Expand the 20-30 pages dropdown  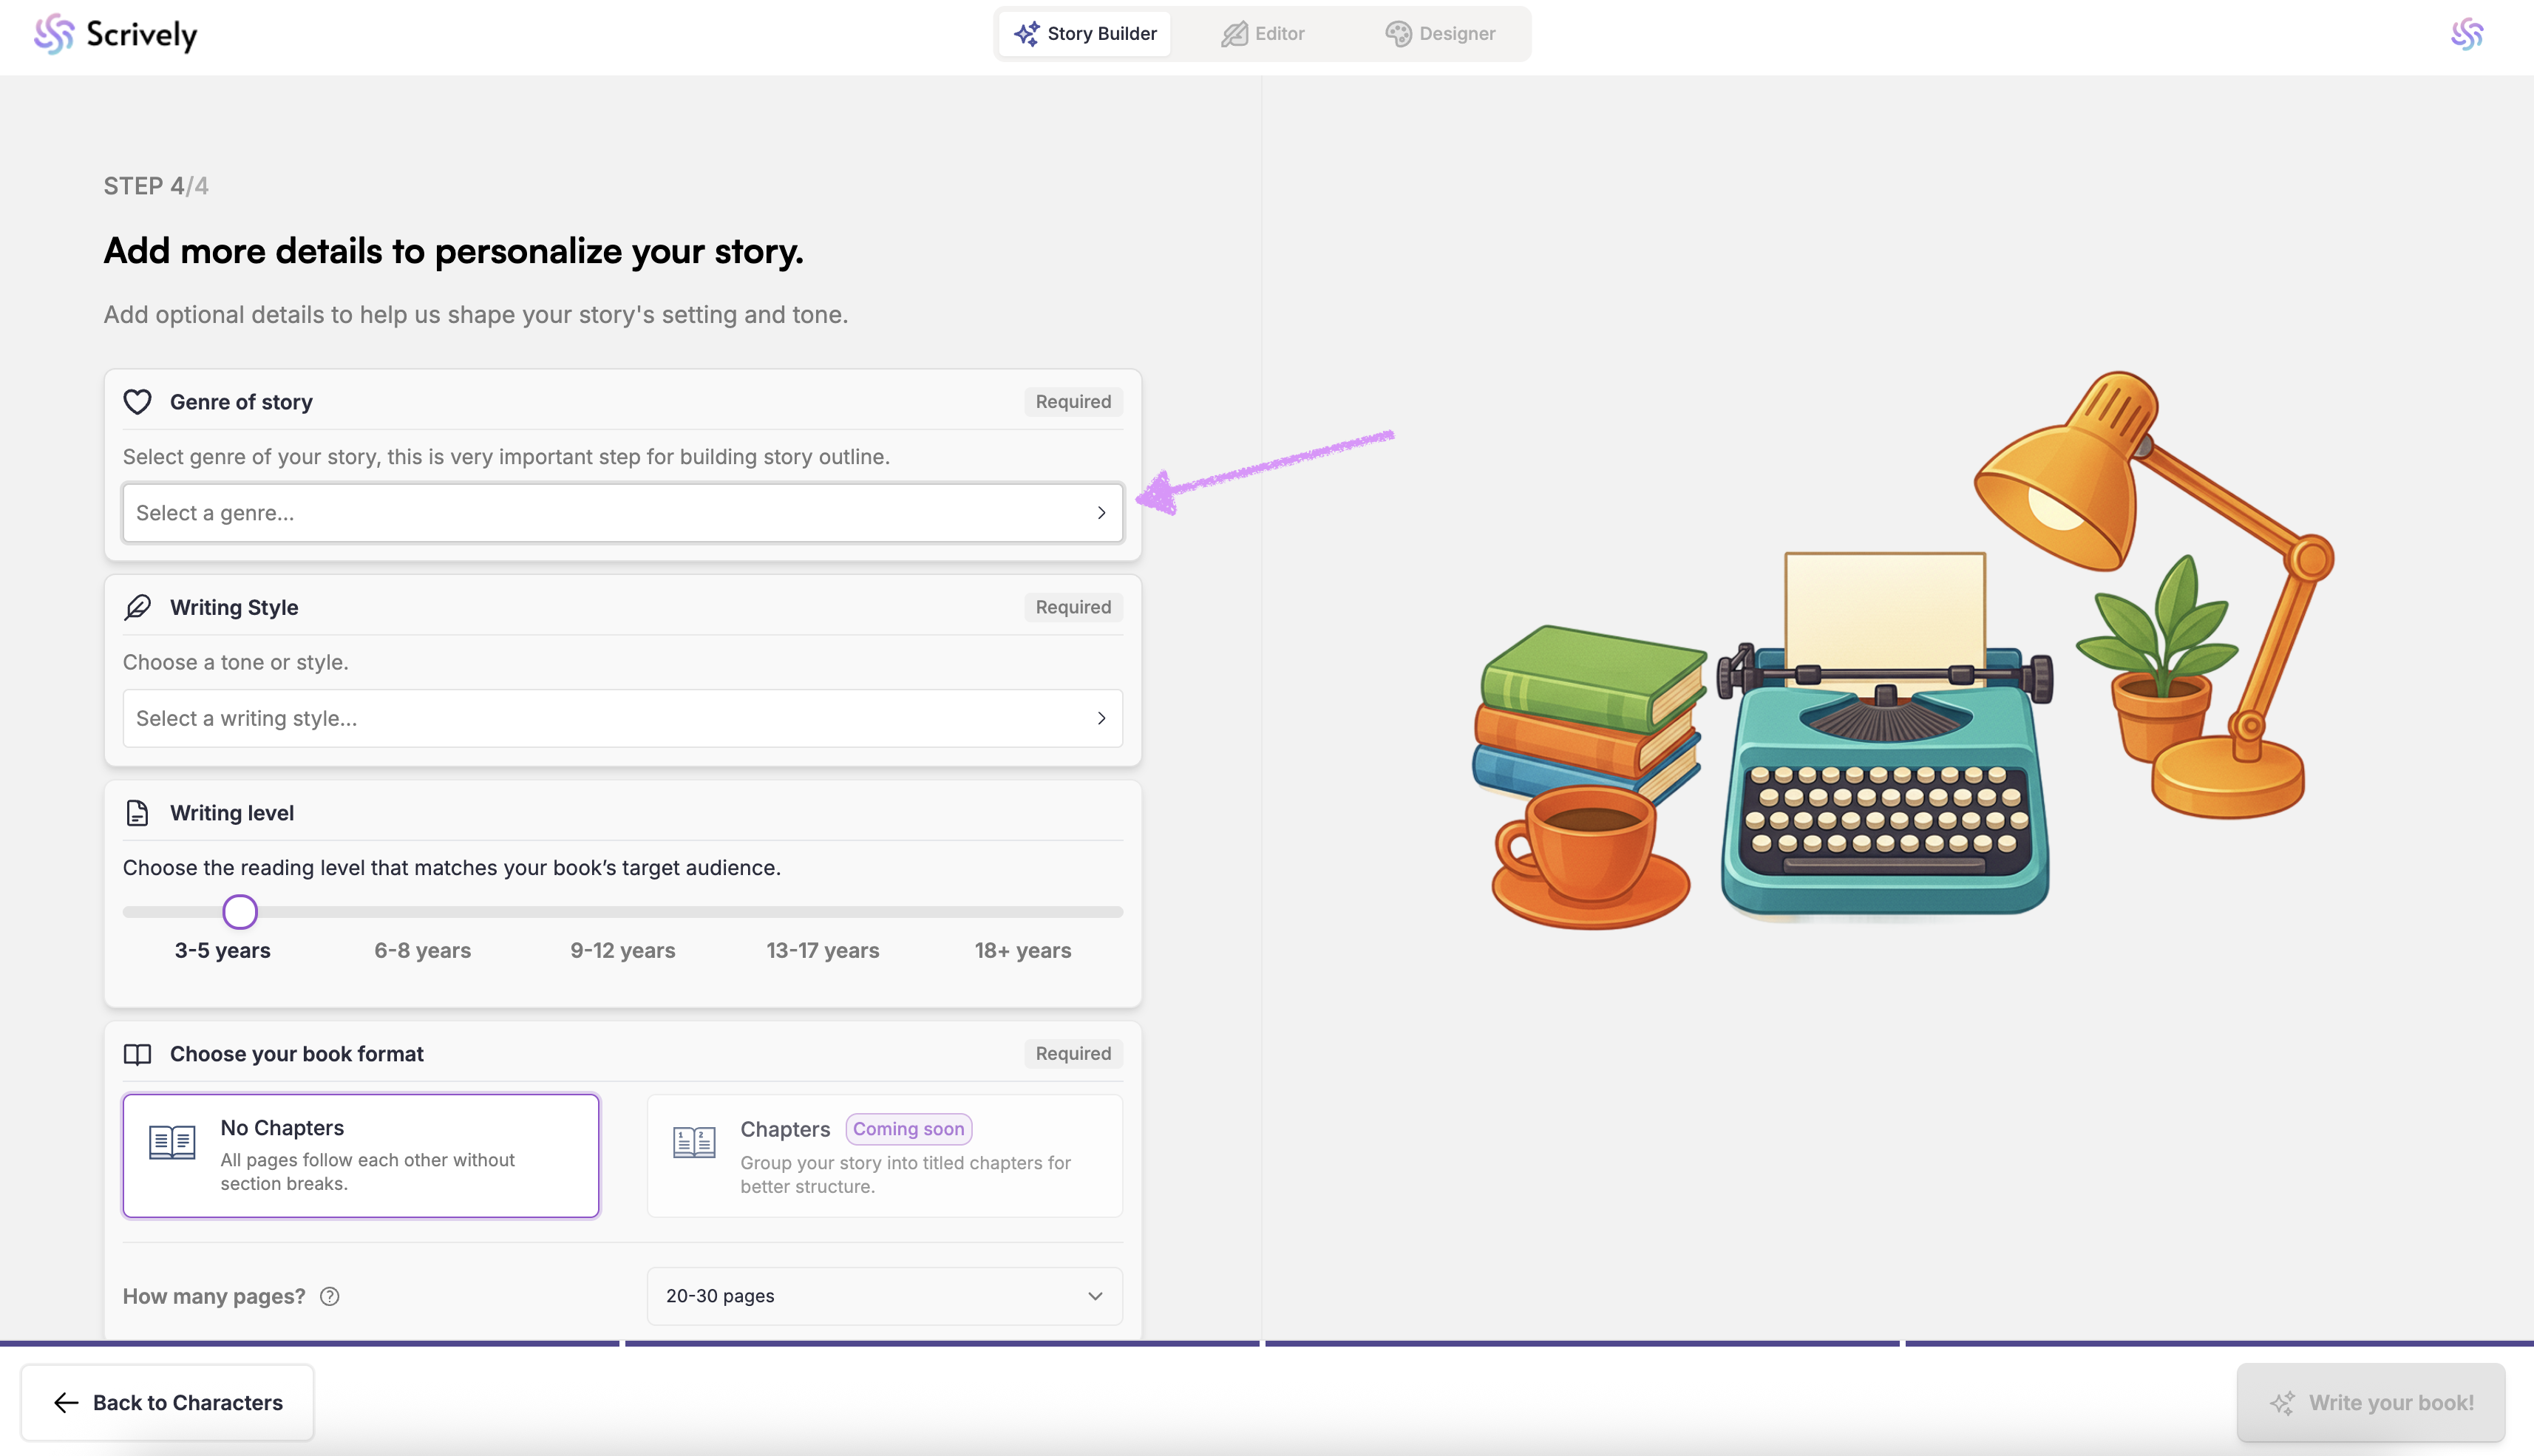click(x=884, y=1296)
